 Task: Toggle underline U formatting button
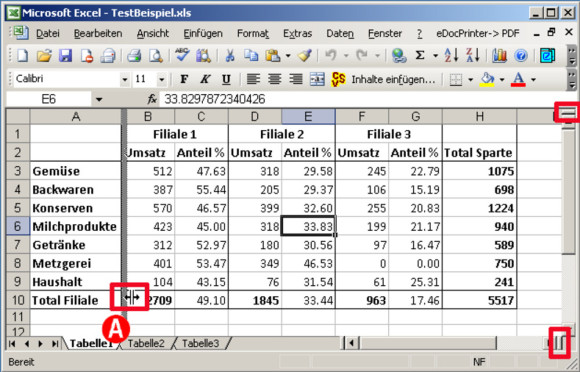226,79
